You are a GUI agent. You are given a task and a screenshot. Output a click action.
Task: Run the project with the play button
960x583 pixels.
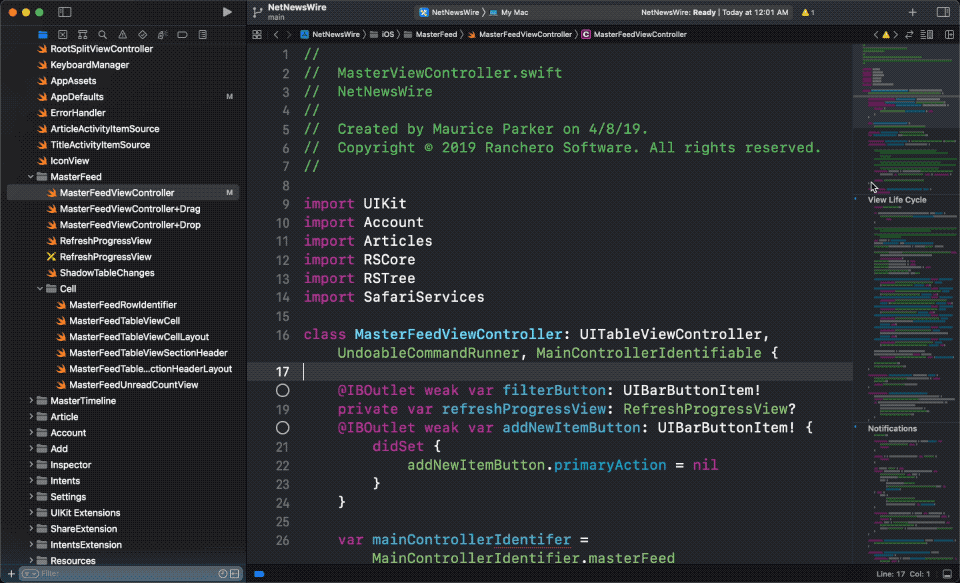click(227, 12)
